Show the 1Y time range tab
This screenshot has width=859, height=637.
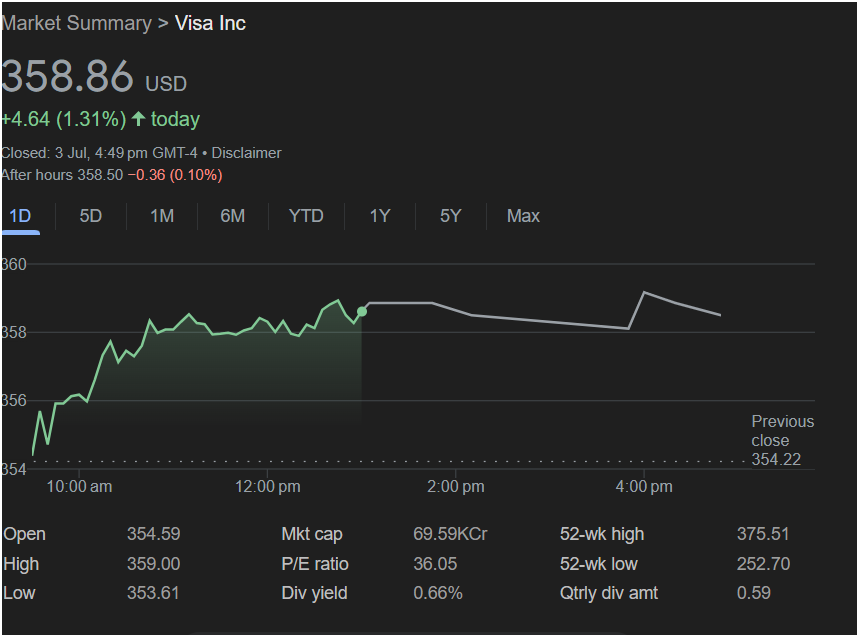[x=380, y=216]
